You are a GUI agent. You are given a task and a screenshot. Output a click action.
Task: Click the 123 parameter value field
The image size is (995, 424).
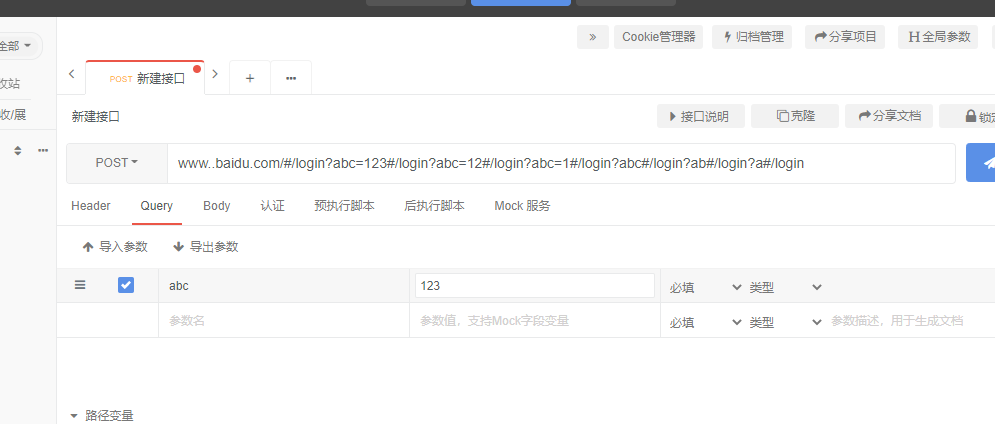[x=534, y=286]
